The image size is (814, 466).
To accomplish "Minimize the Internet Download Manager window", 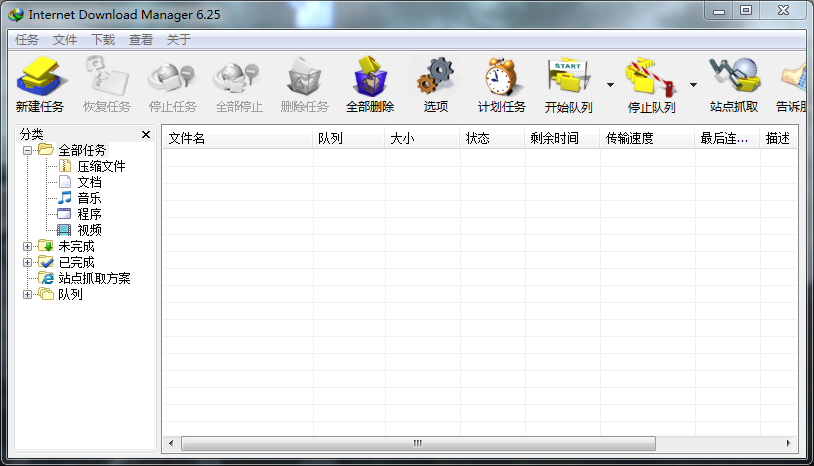I will coord(718,11).
